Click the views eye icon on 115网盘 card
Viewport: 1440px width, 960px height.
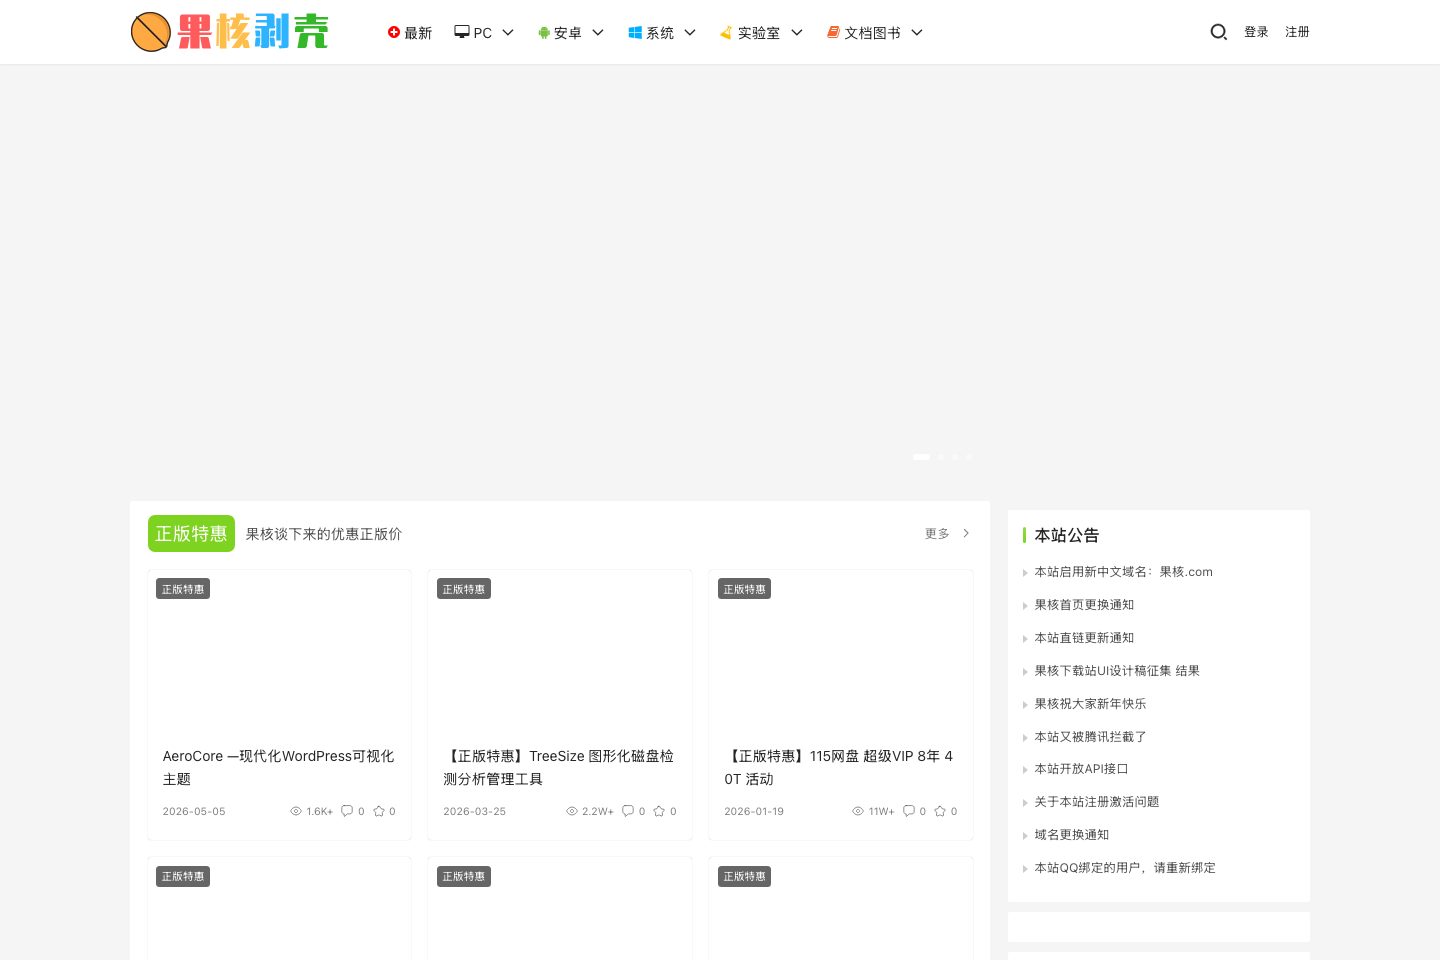click(x=858, y=811)
